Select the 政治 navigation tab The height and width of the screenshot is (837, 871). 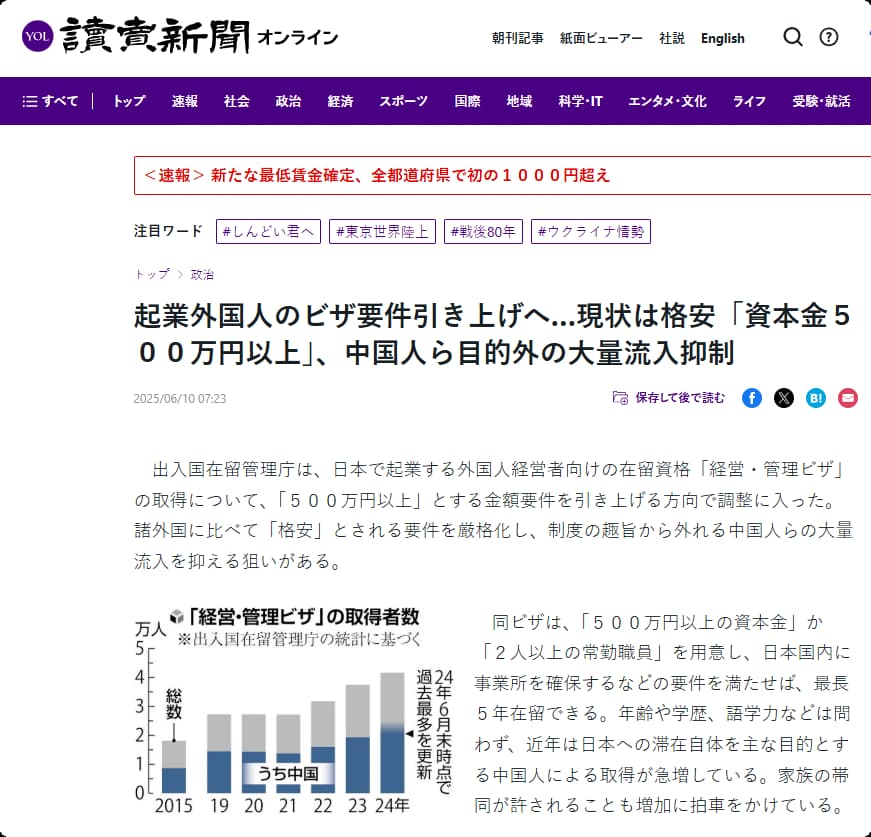[289, 101]
